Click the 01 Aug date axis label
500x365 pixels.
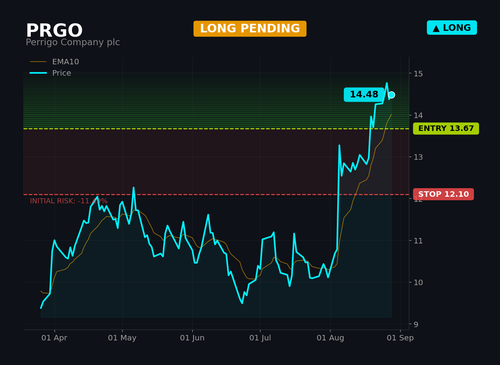pyautogui.click(x=330, y=338)
